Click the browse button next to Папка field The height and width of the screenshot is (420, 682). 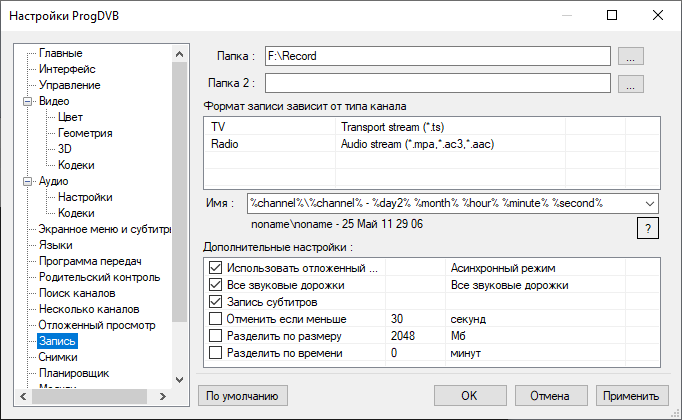(629, 56)
